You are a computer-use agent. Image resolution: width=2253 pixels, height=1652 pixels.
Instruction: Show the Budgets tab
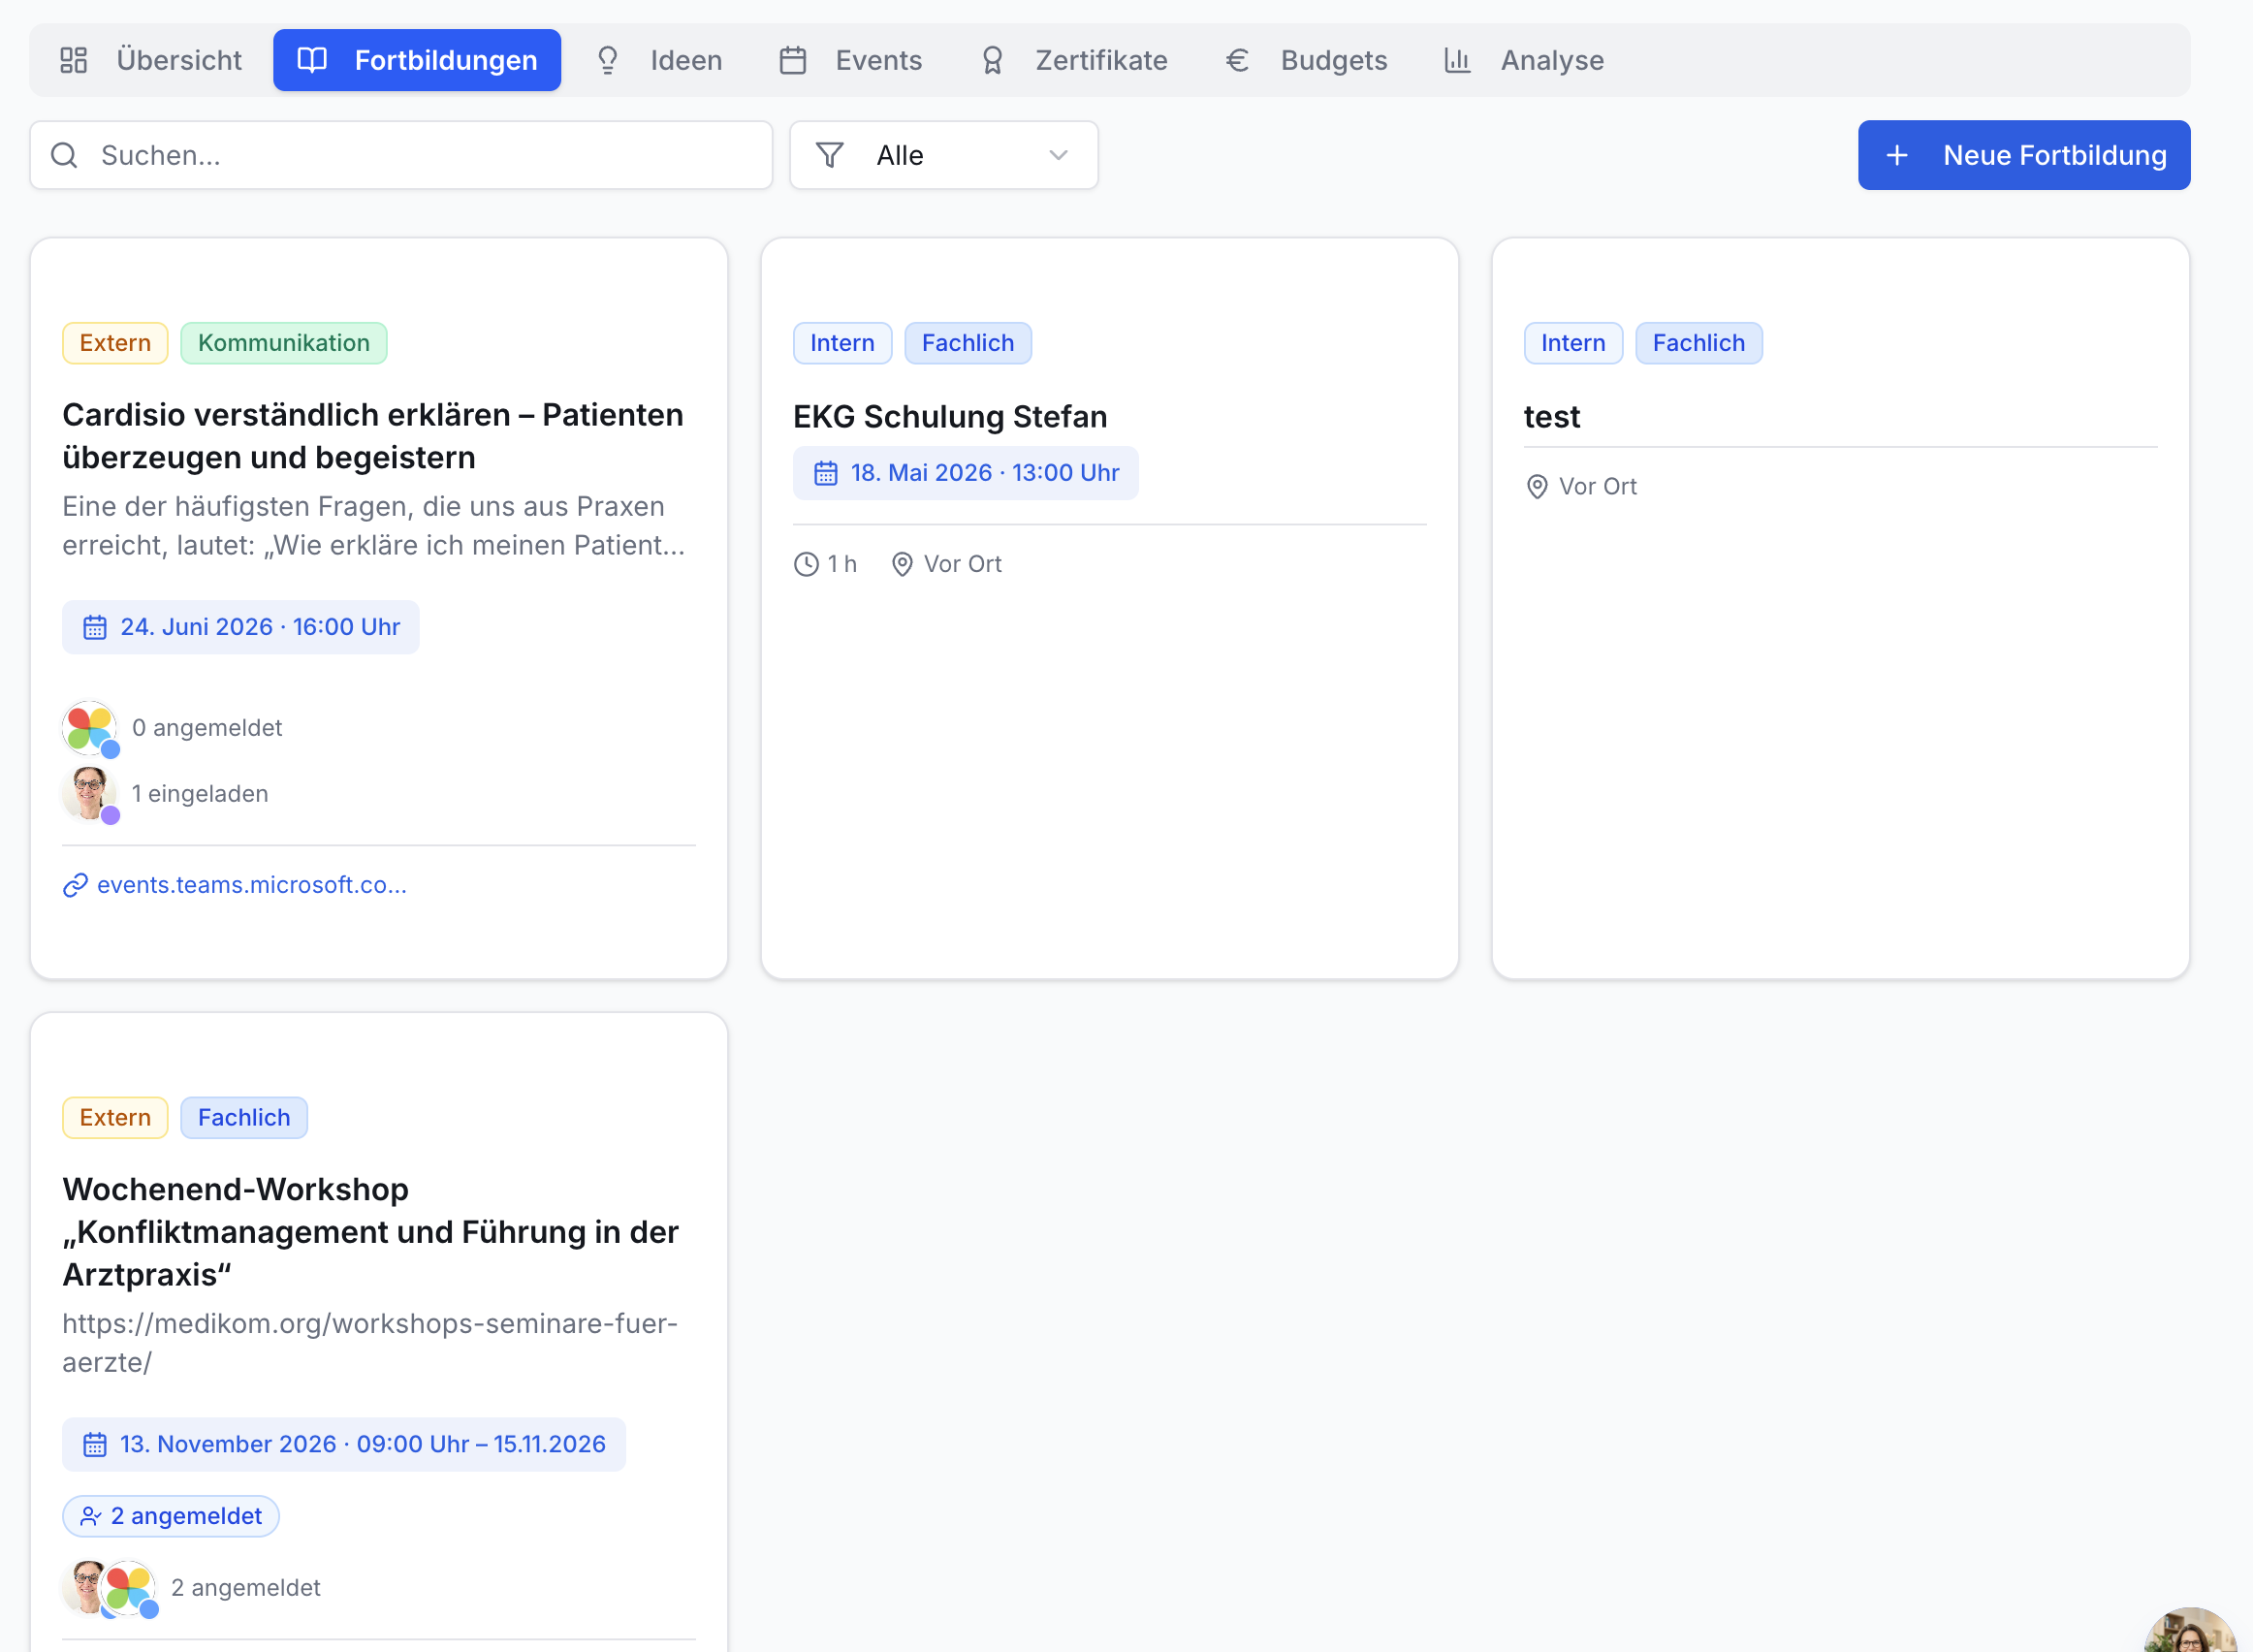[1306, 60]
